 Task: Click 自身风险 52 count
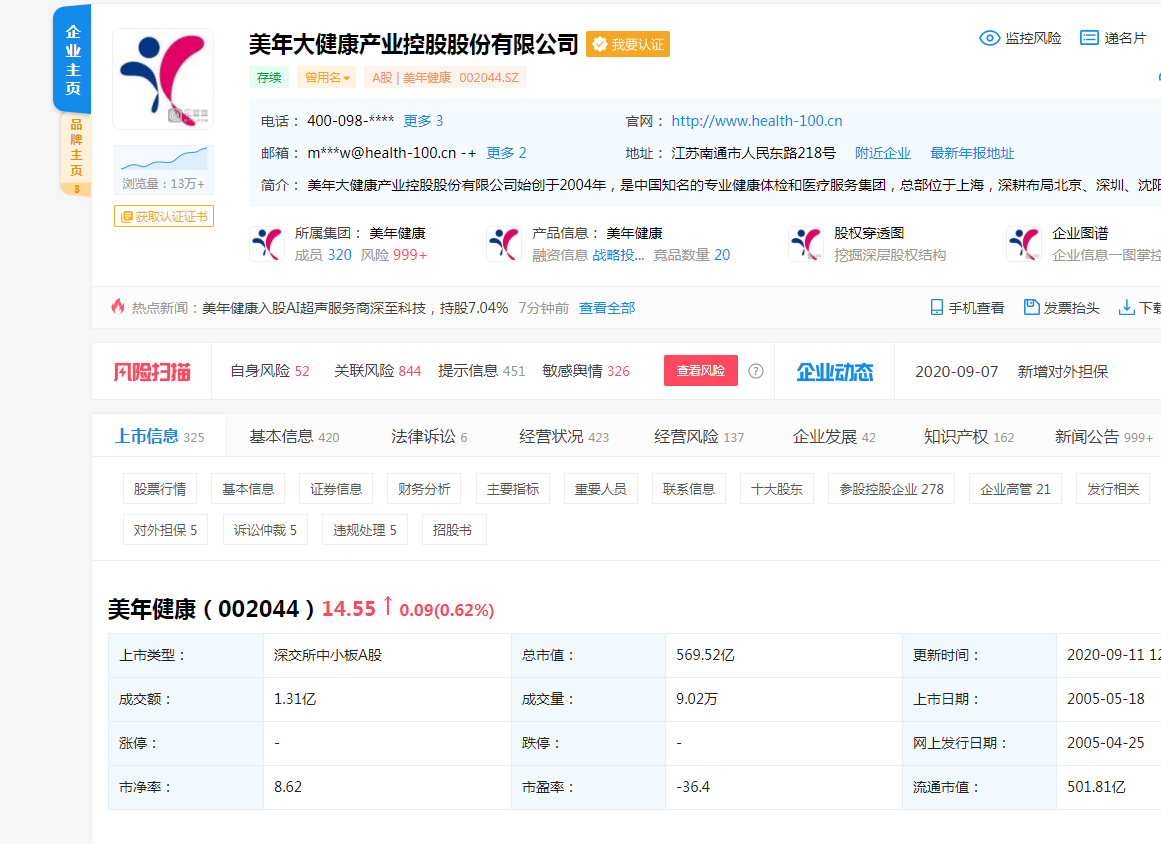270,371
